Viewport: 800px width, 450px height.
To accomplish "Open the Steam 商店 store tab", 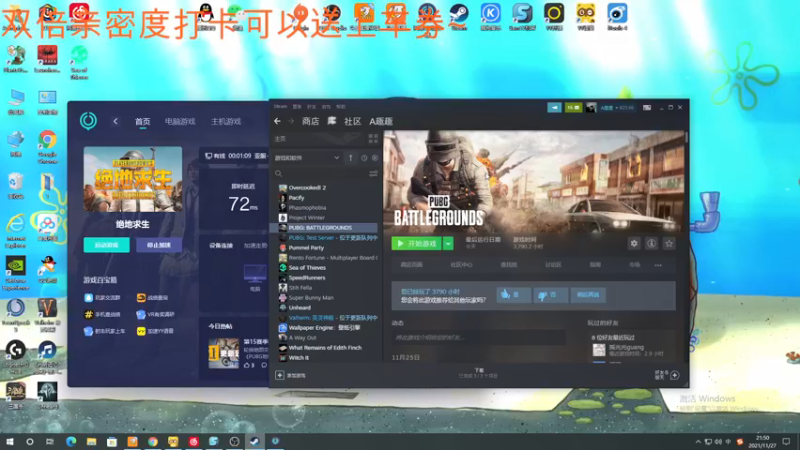I will click(x=310, y=121).
